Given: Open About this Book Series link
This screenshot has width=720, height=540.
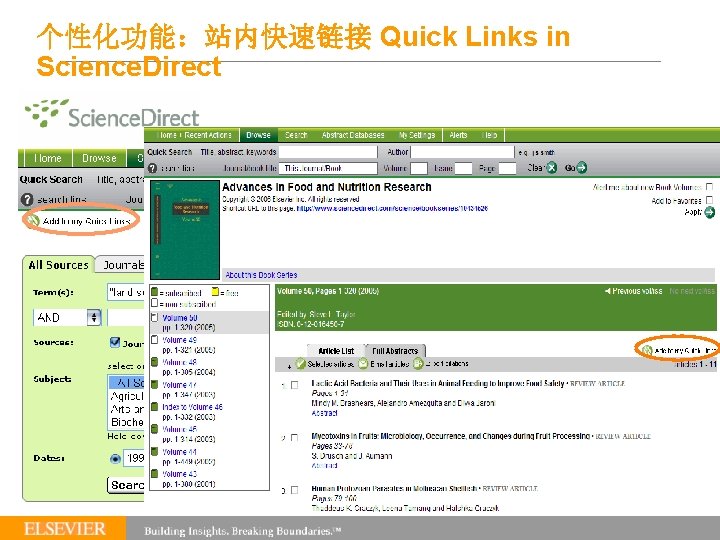Looking at the screenshot, I should 261,275.
